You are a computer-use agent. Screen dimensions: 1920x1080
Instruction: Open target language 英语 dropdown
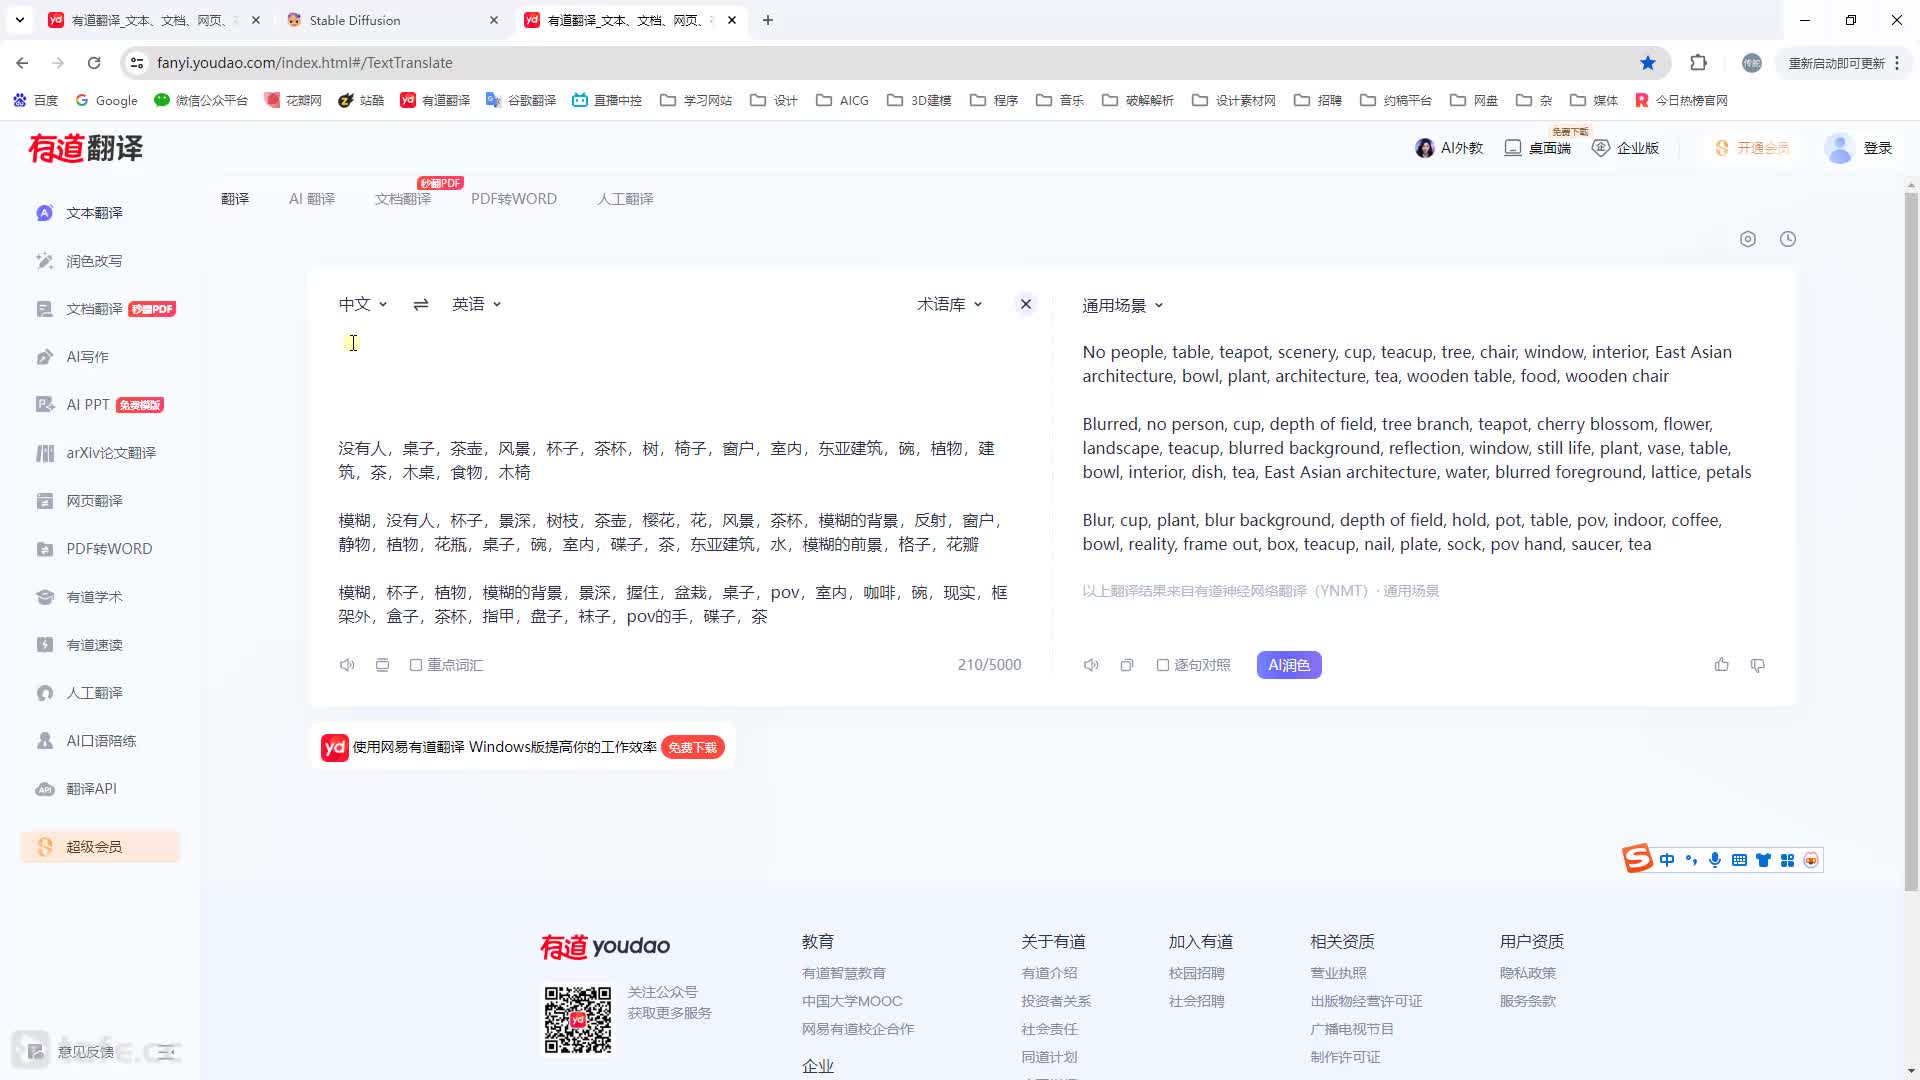pyautogui.click(x=477, y=304)
